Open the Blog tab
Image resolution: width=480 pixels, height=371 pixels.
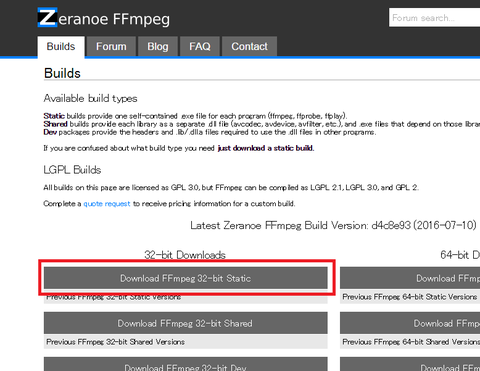158,46
